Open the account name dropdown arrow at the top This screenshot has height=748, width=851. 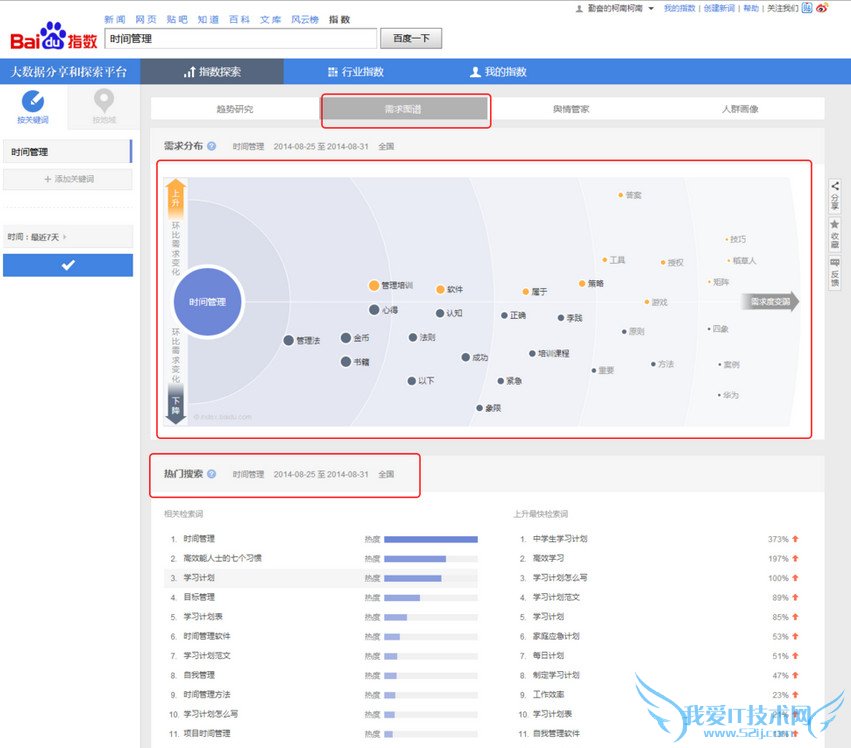point(651,8)
